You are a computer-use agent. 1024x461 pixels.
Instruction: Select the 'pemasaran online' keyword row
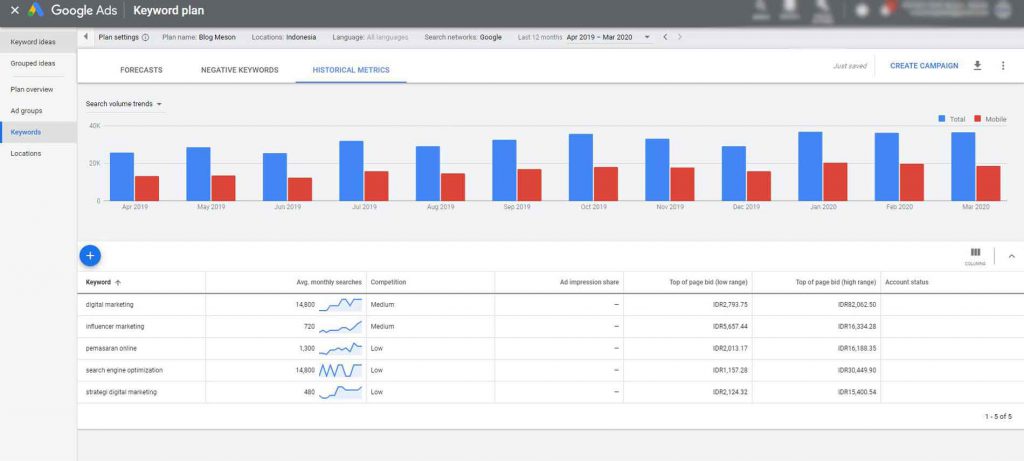click(x=551, y=349)
